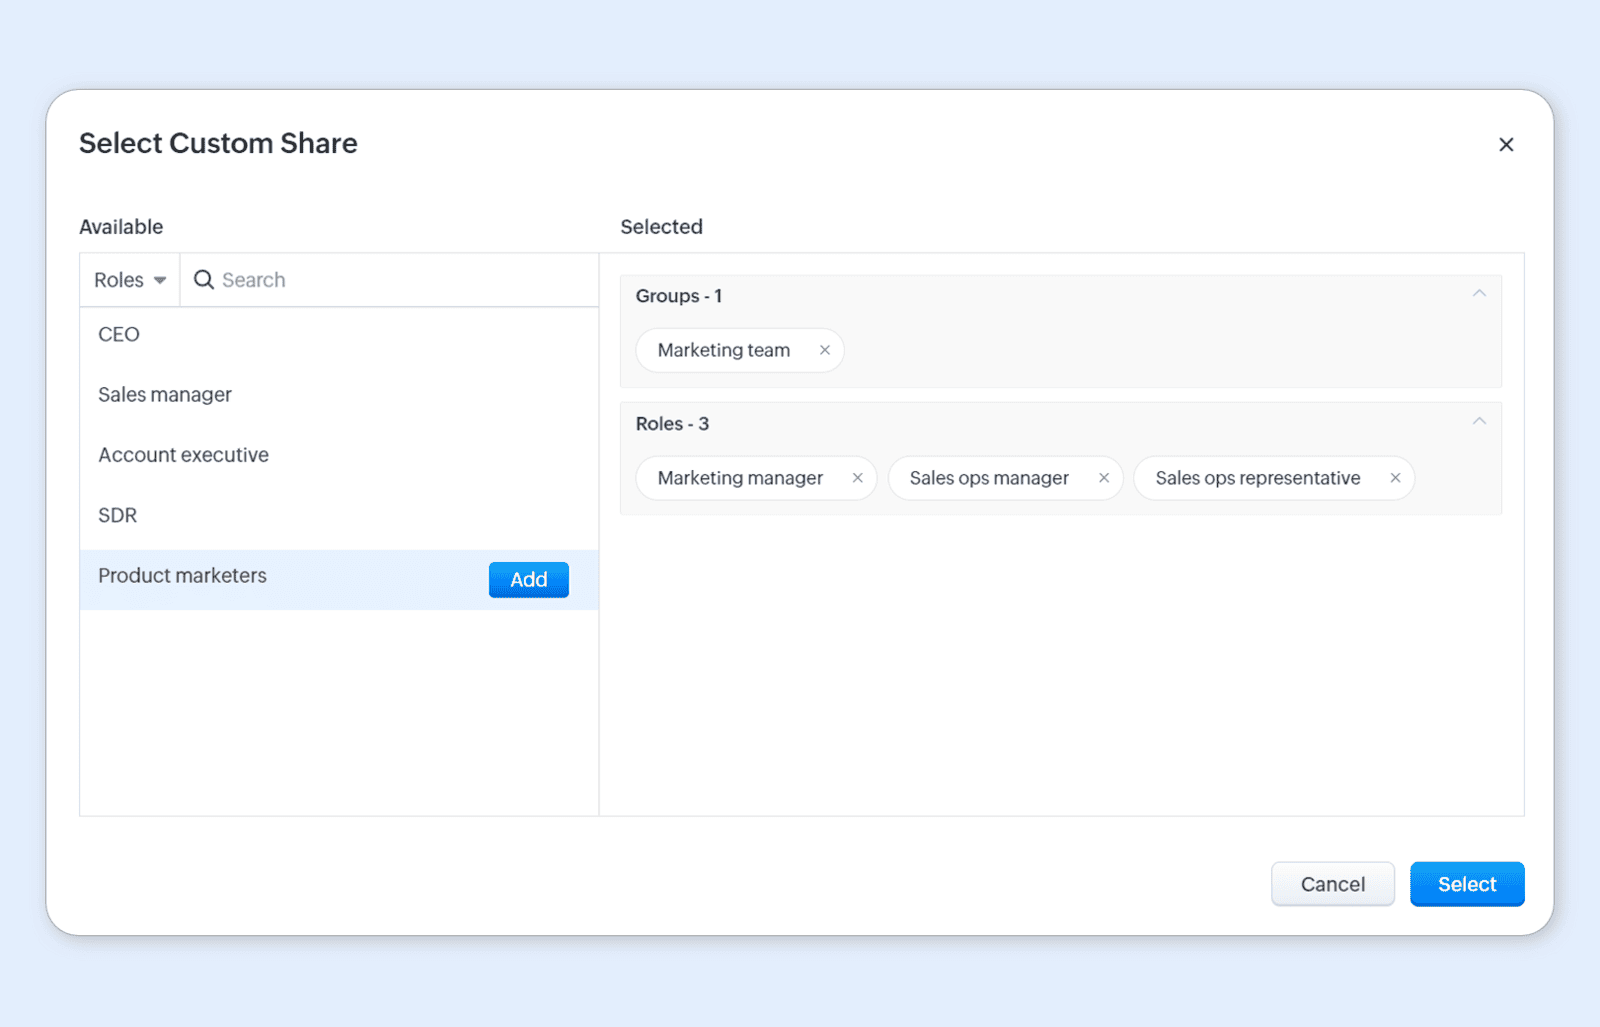Add Product marketers to selected
1600x1027 pixels.
529,580
